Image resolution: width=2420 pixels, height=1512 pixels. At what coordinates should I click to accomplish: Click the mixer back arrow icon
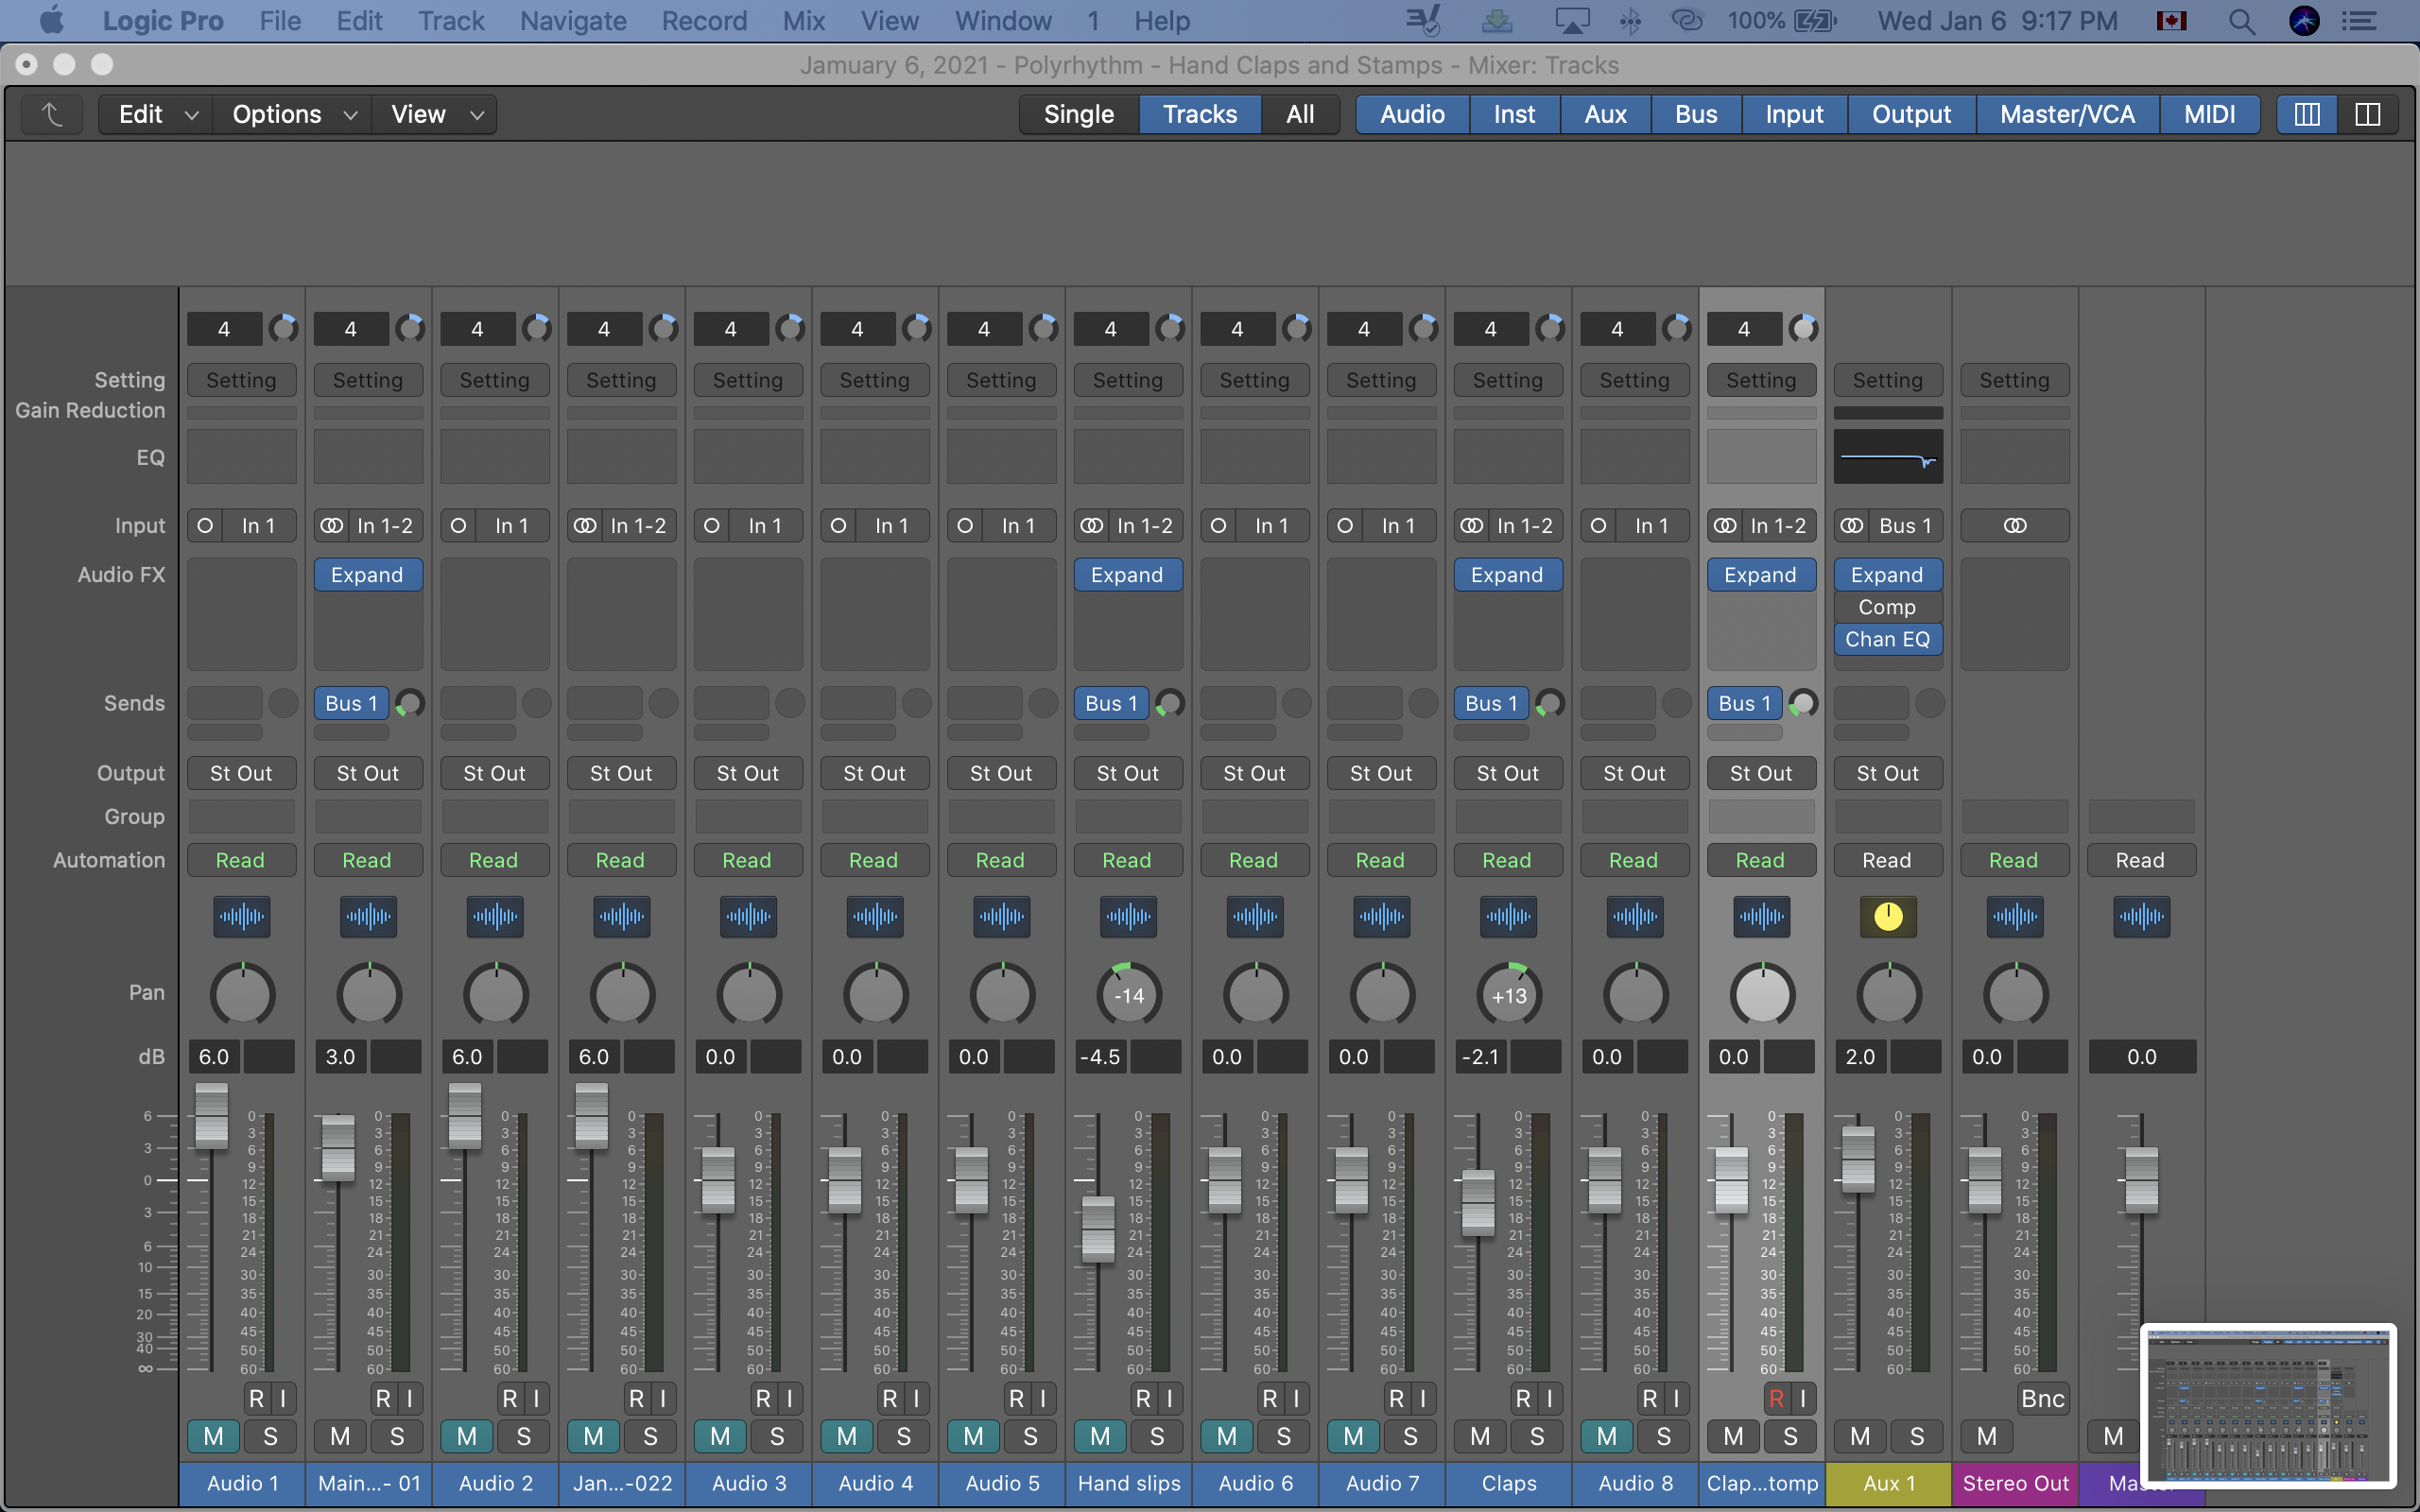click(52, 114)
